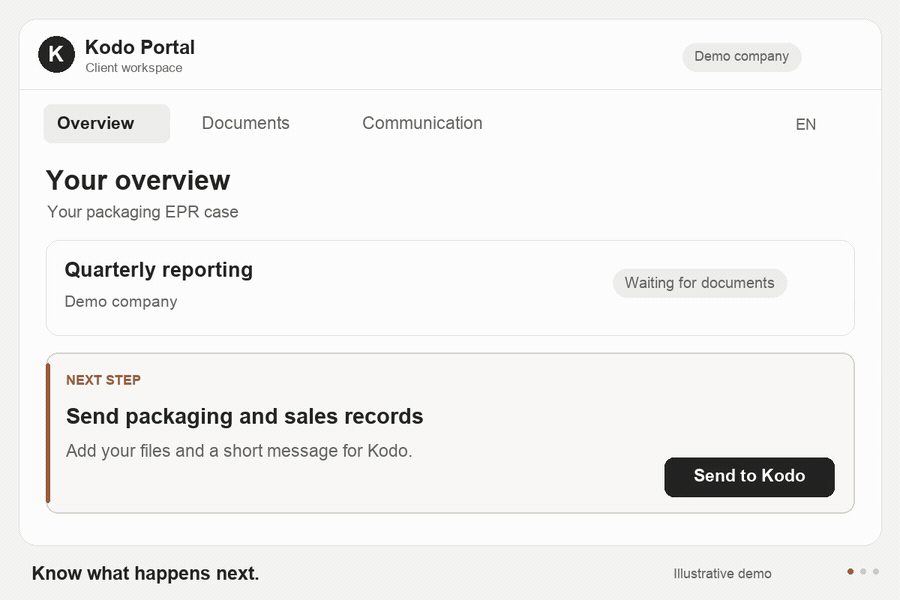Click Your packaging EPR case text

[143, 212]
